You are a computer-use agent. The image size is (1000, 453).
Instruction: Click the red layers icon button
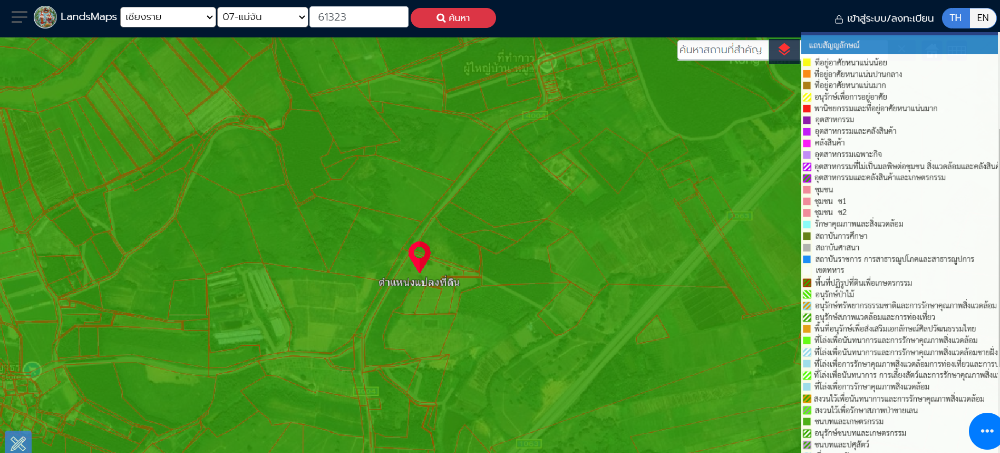(784, 50)
